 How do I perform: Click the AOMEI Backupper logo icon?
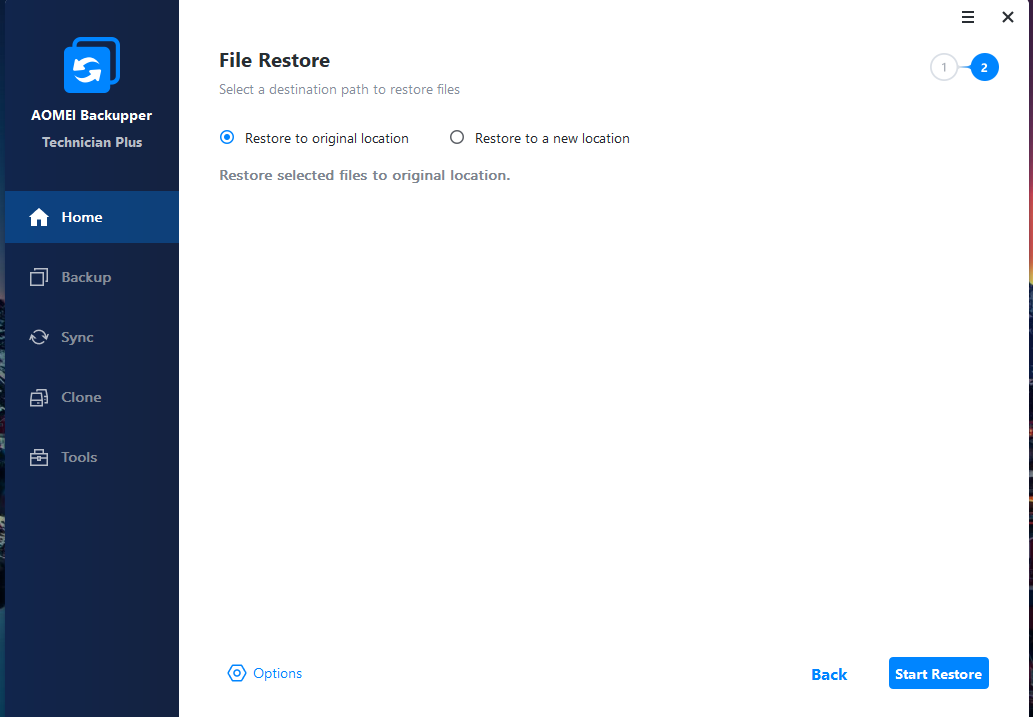[91, 66]
